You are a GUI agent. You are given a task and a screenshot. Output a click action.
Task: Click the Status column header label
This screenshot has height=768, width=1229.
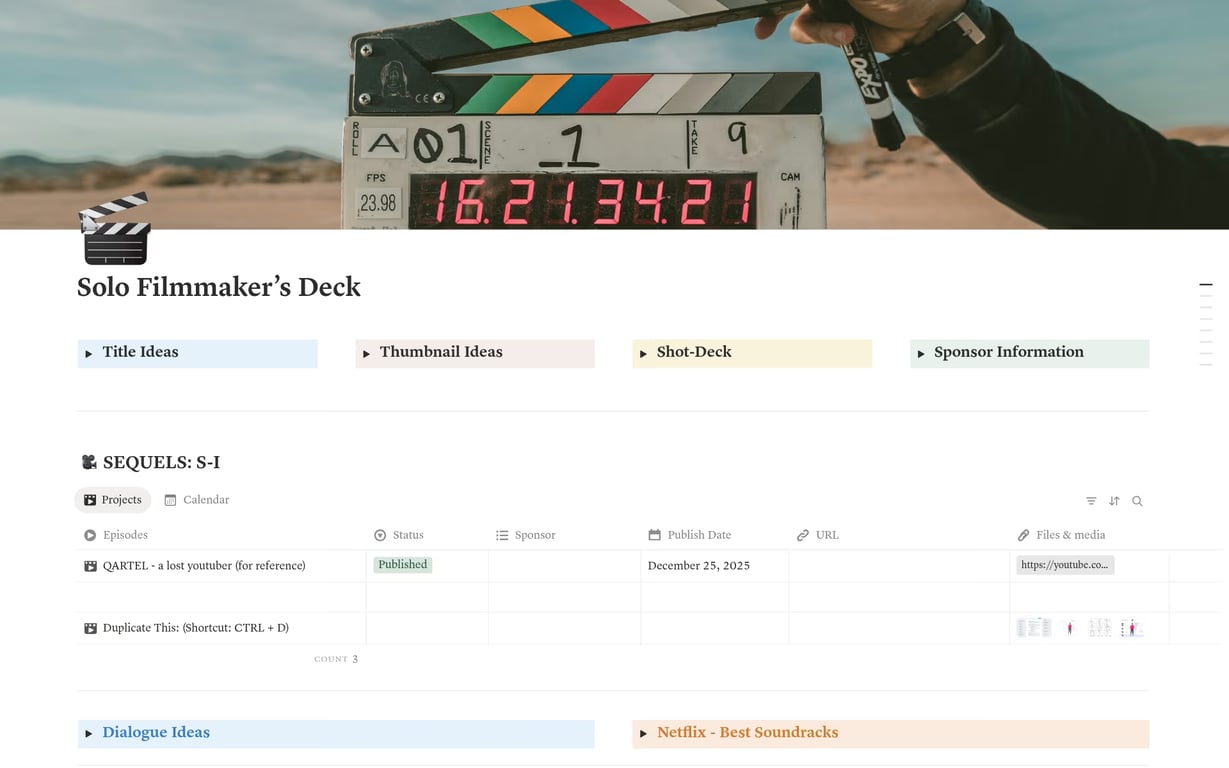(408, 535)
